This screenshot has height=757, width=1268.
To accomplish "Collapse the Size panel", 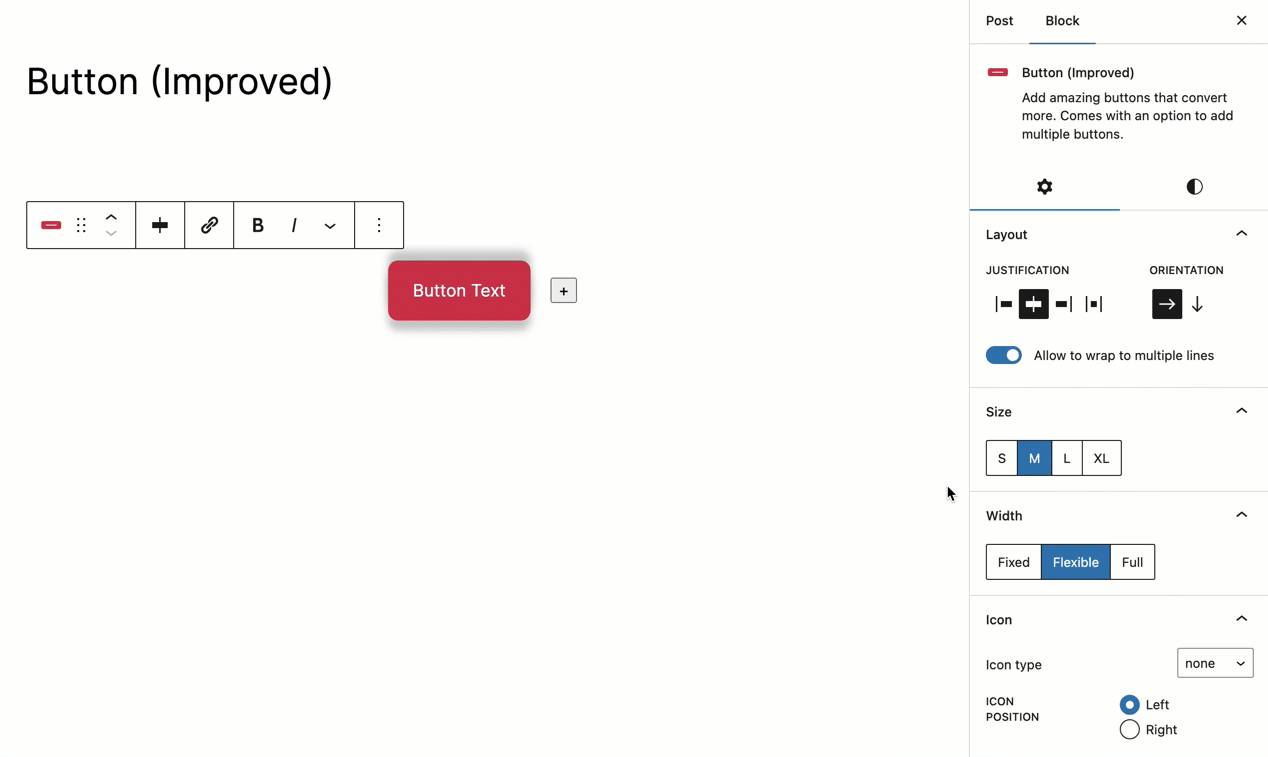I will tap(1241, 411).
